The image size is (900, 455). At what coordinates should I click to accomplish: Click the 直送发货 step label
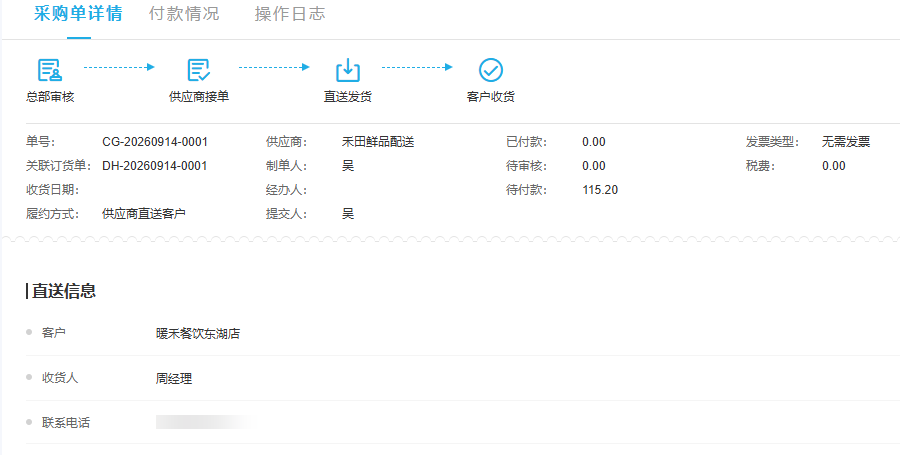[x=348, y=96]
